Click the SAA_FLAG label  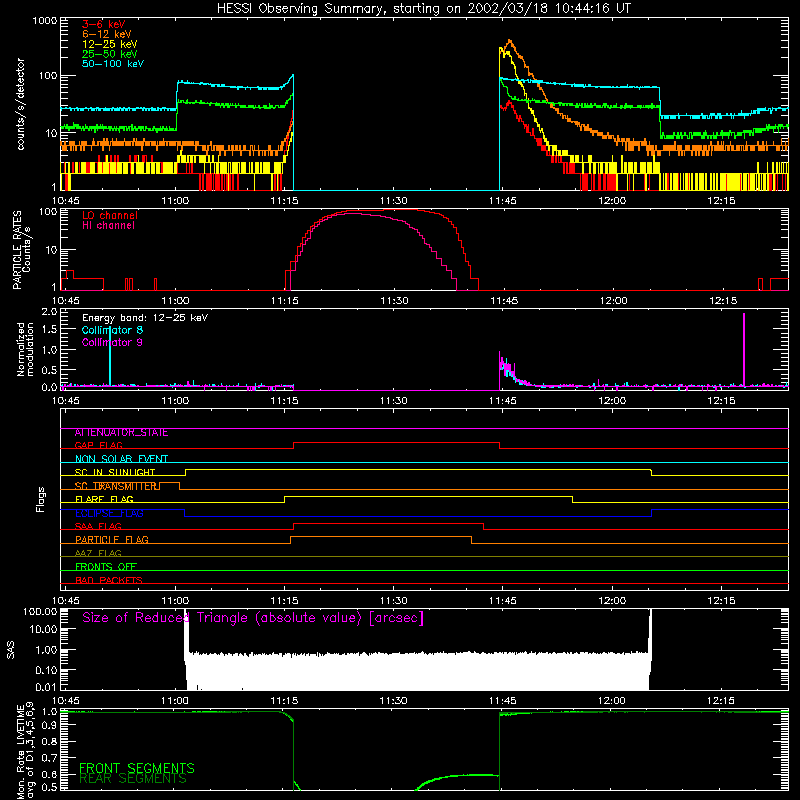[98, 526]
